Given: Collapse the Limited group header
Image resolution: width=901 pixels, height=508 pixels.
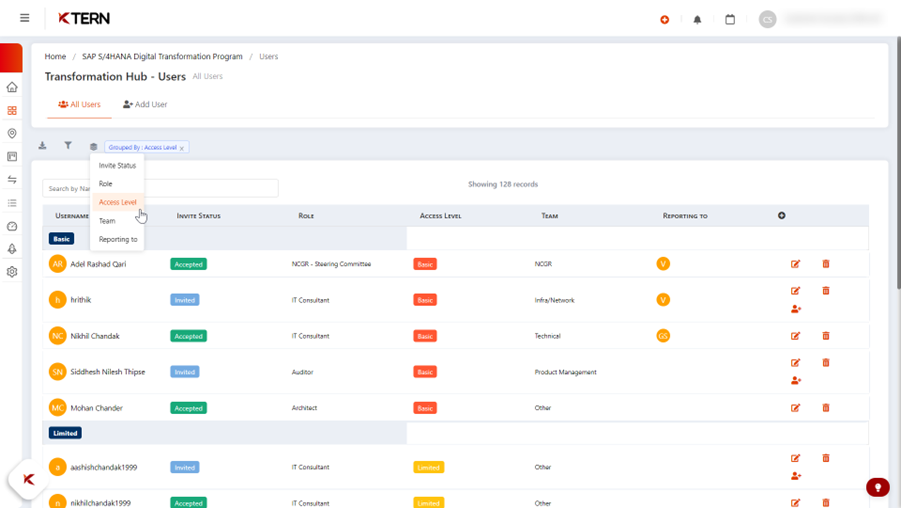Looking at the screenshot, I should 65,433.
